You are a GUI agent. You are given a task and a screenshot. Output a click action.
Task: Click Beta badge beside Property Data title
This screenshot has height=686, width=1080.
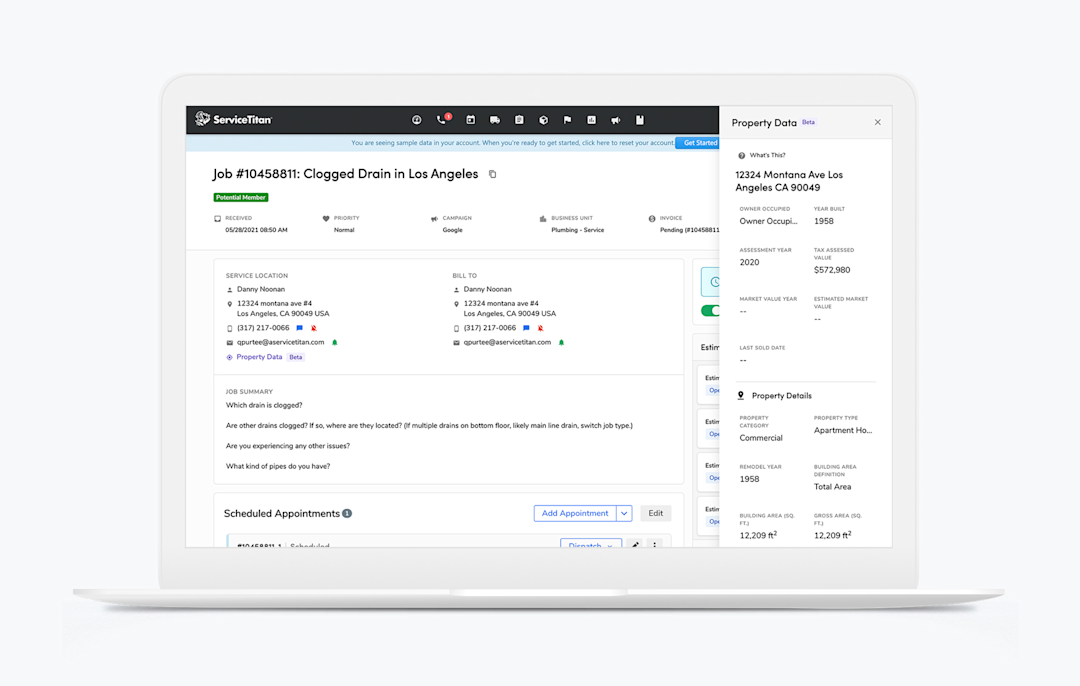coord(809,122)
